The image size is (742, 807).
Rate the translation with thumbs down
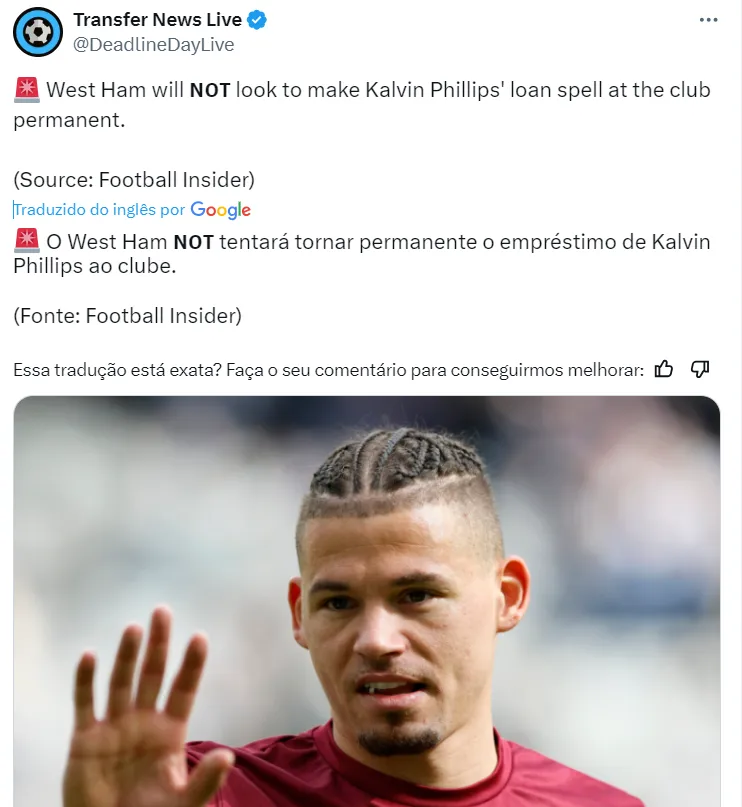pyautogui.click(x=700, y=369)
